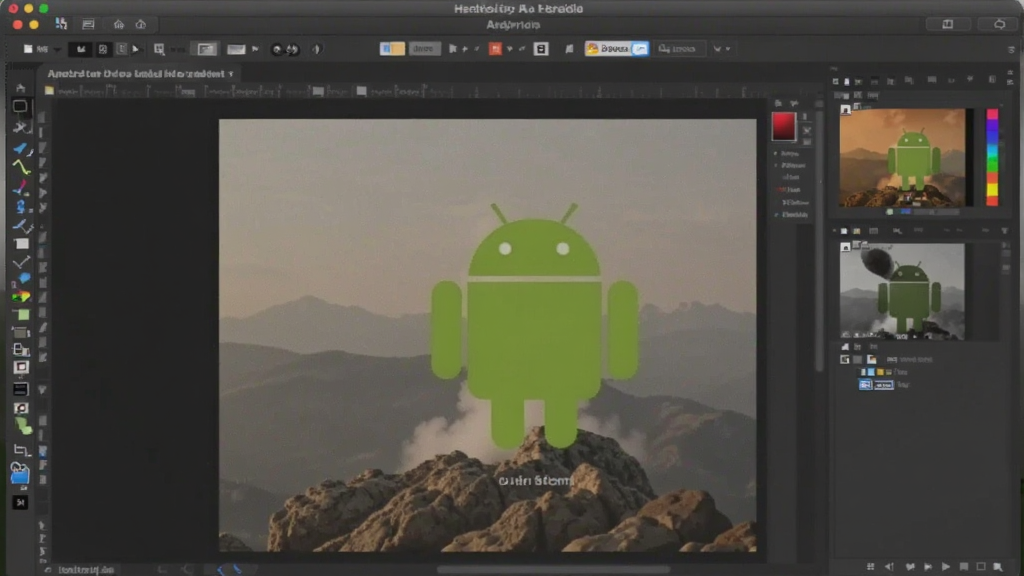Select the white rectangle shape tool
The width and height of the screenshot is (1024, 576).
(x=22, y=244)
